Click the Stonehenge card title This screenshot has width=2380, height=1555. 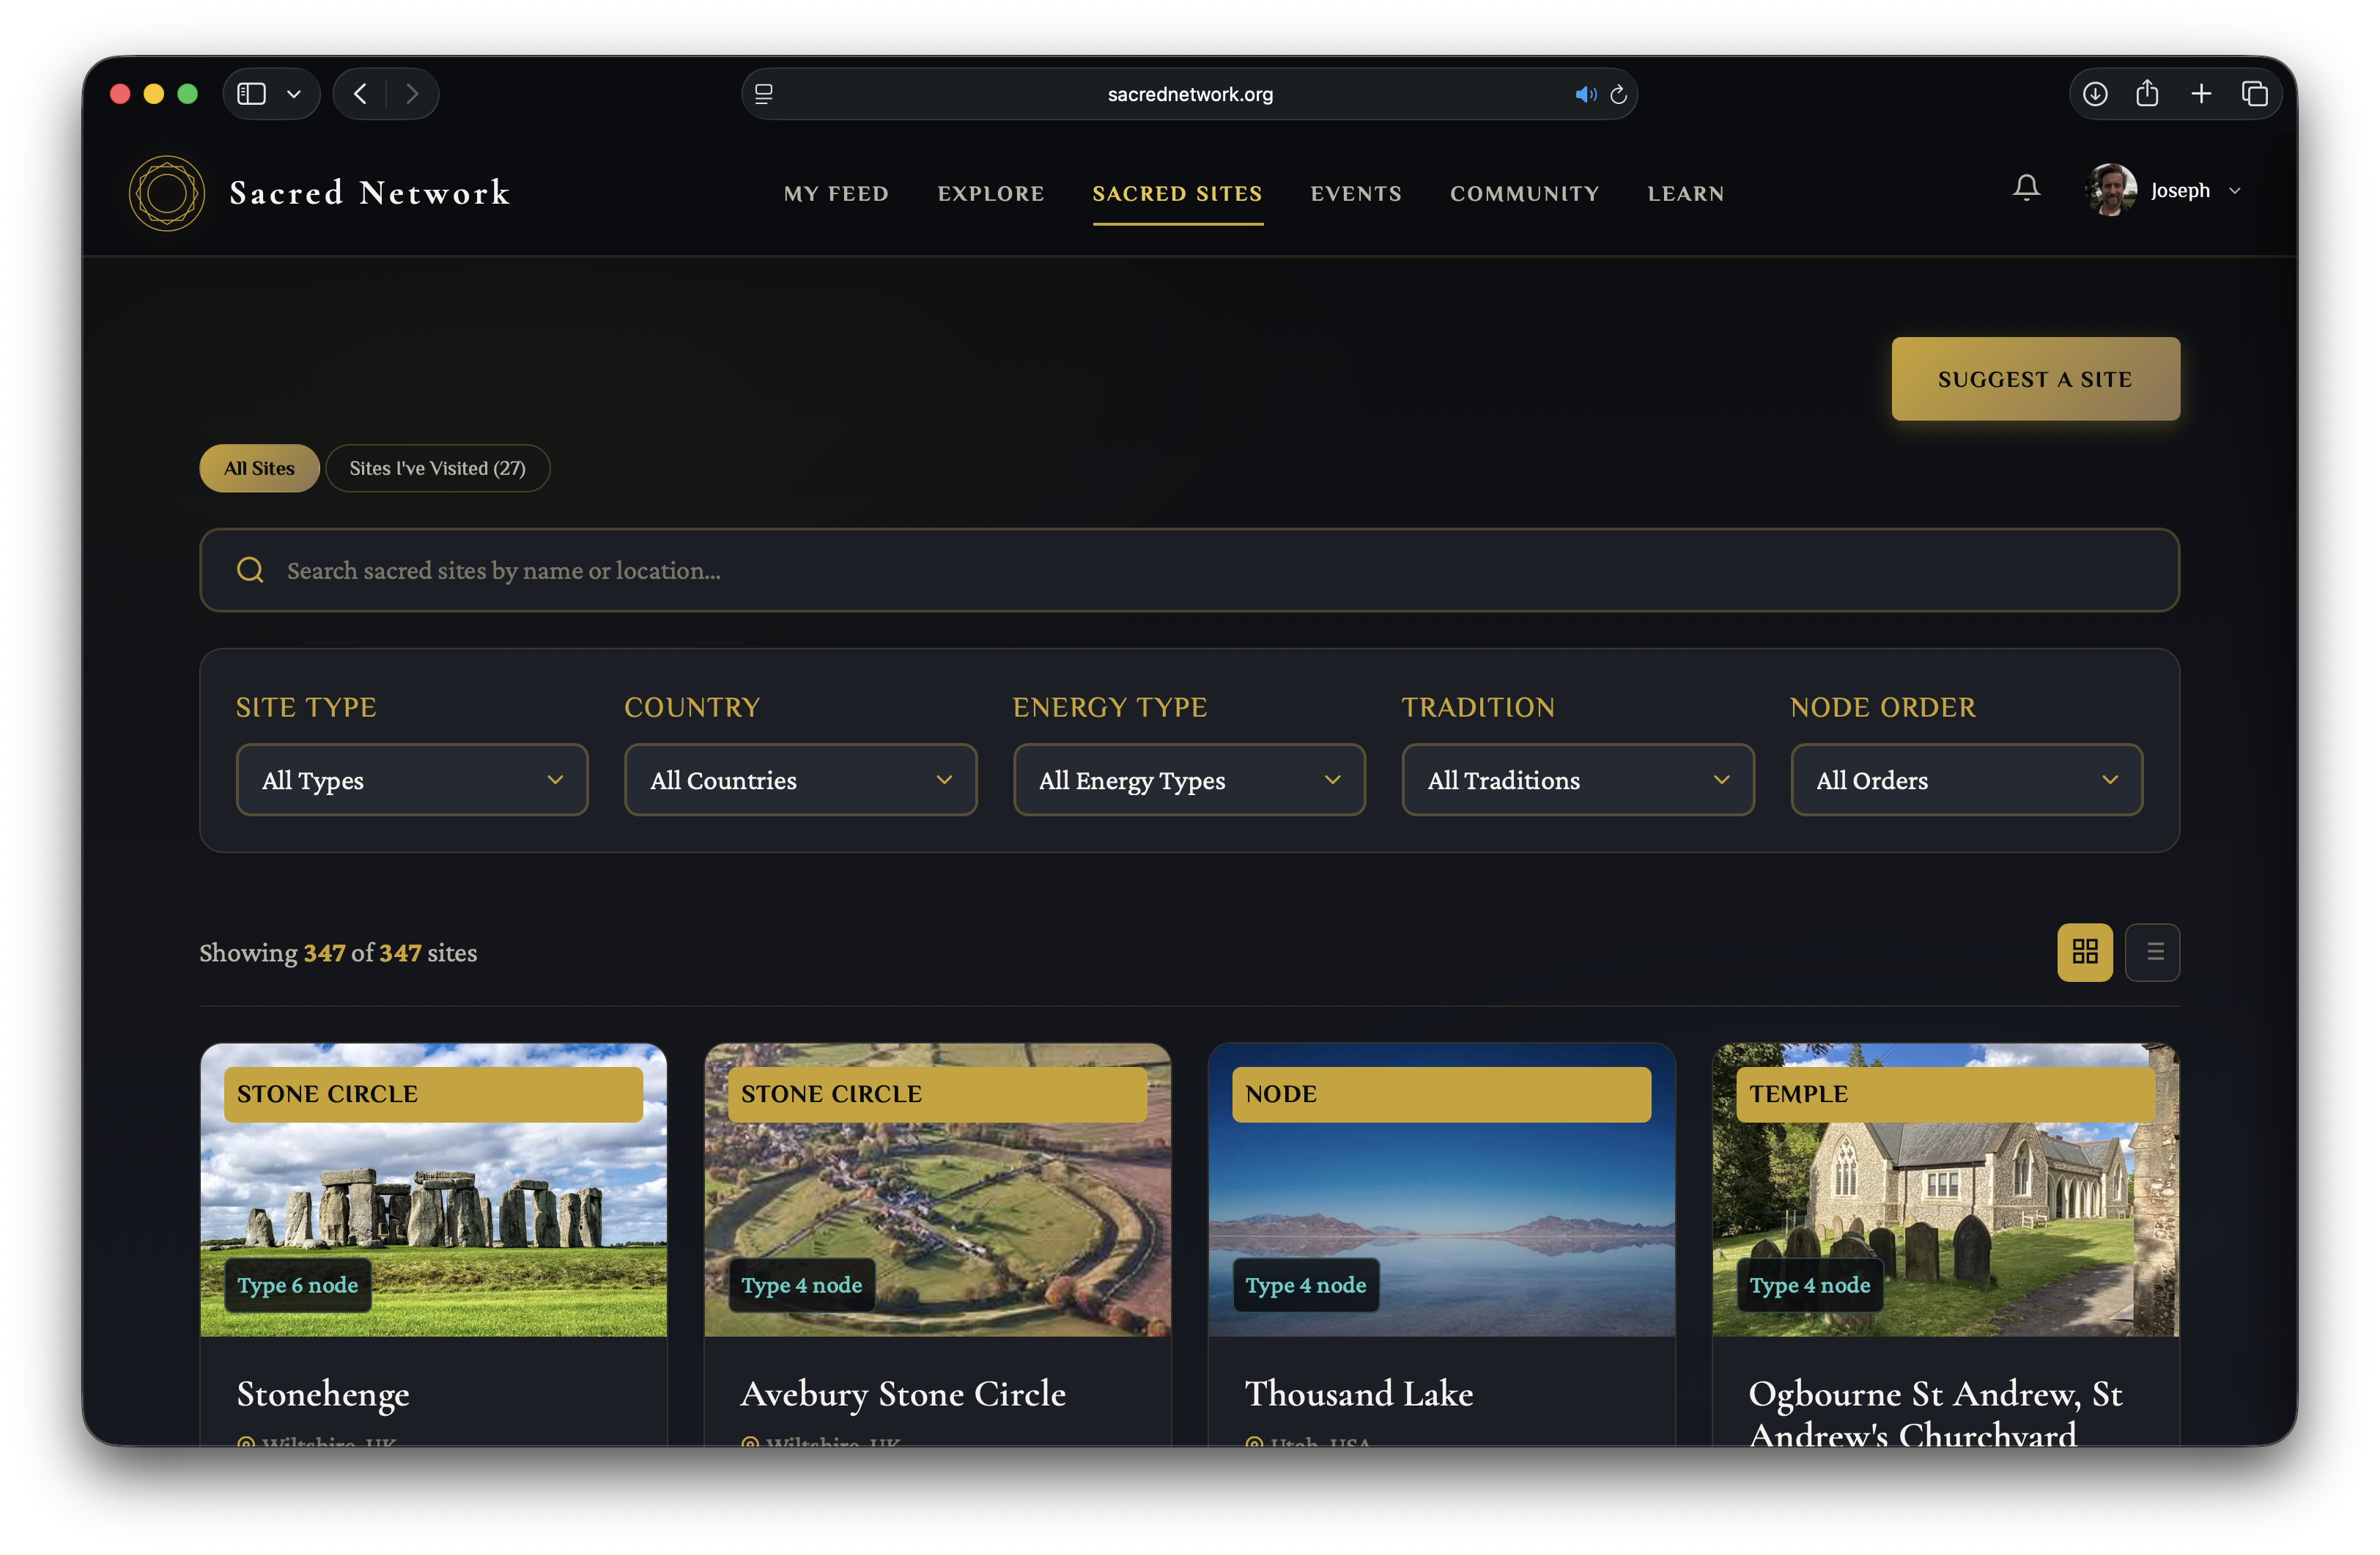(x=322, y=1394)
